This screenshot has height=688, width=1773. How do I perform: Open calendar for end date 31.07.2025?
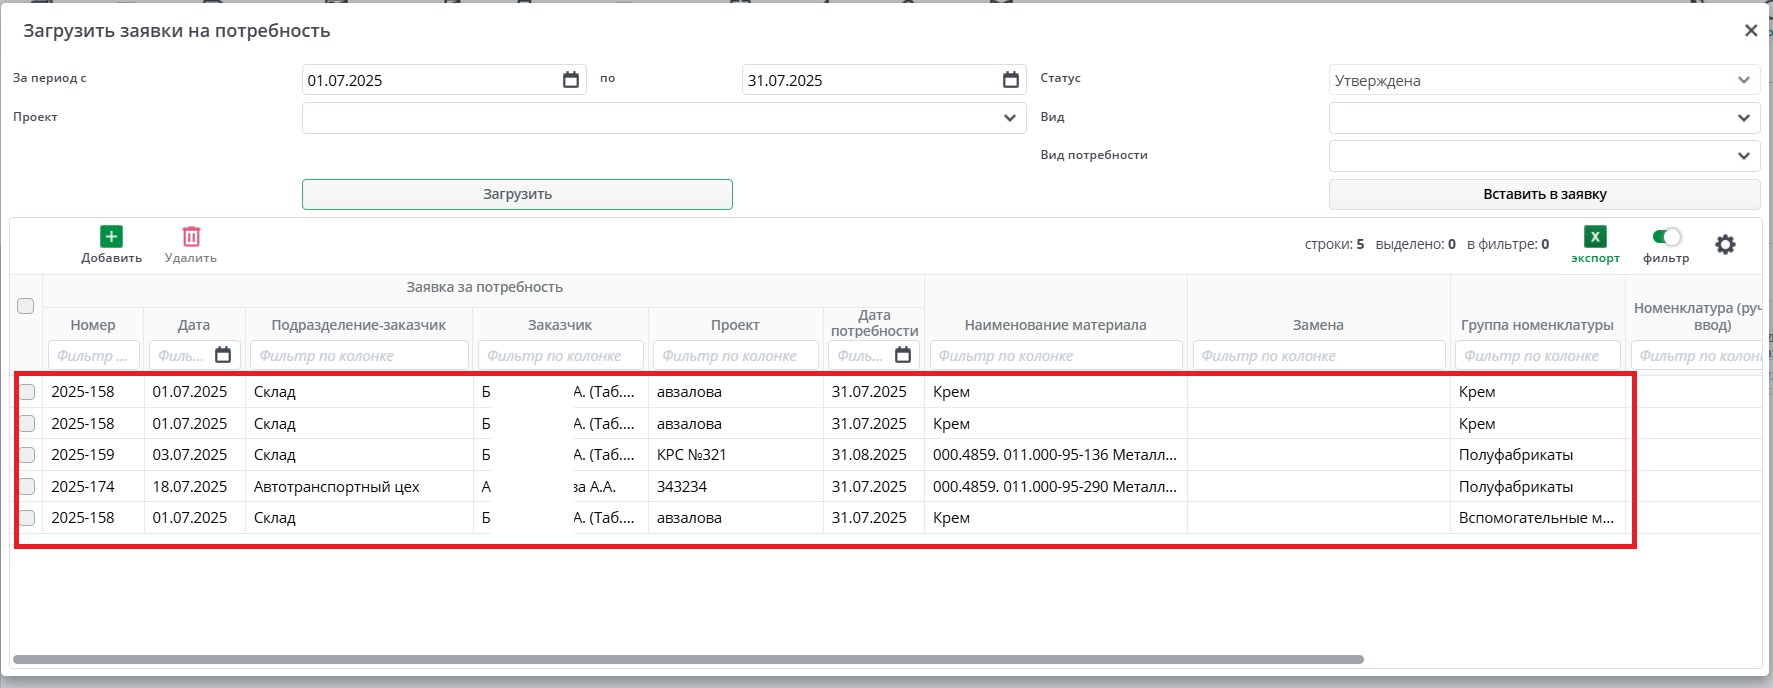pyautogui.click(x=1011, y=80)
